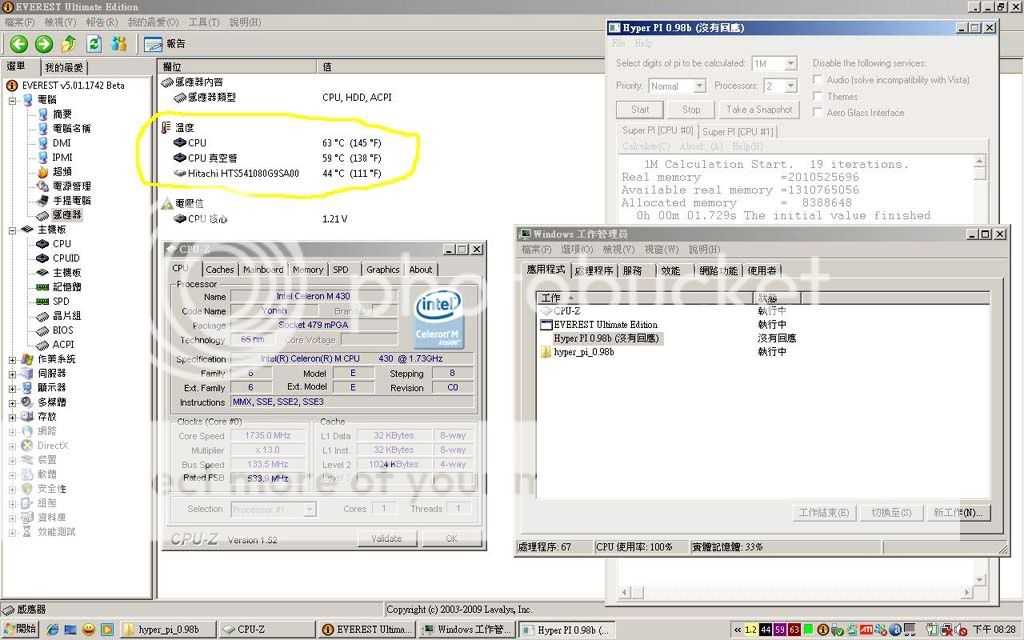Go back with the green left arrow
Screen dimensions: 1024x640
(19, 44)
